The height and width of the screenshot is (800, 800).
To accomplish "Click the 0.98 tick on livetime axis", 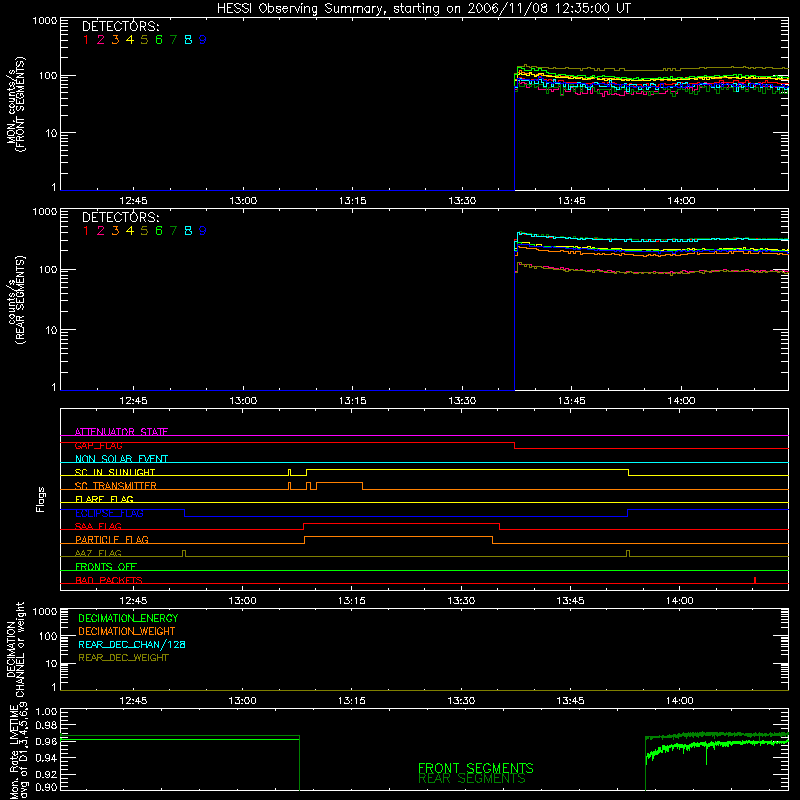I will click(x=45, y=726).
